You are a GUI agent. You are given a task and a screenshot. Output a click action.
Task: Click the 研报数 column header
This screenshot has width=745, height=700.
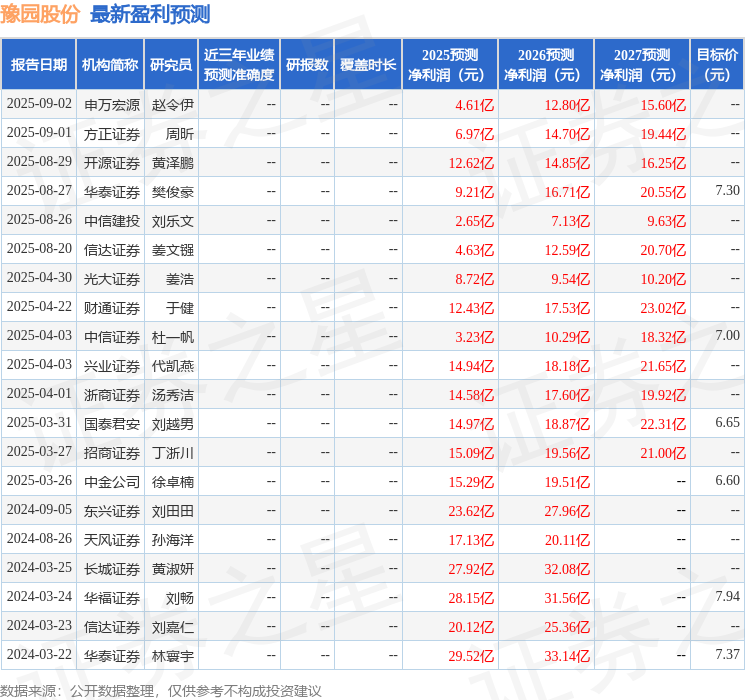[307, 64]
